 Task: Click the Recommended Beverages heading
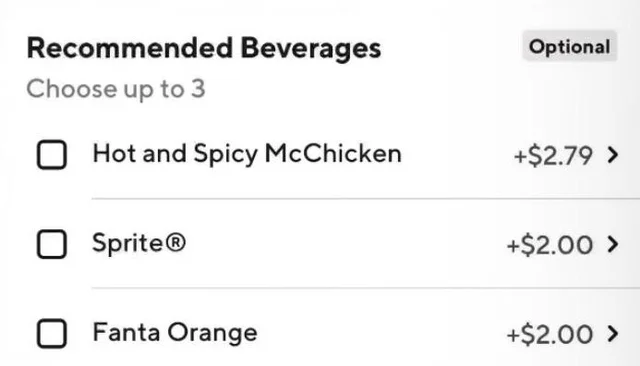point(204,48)
